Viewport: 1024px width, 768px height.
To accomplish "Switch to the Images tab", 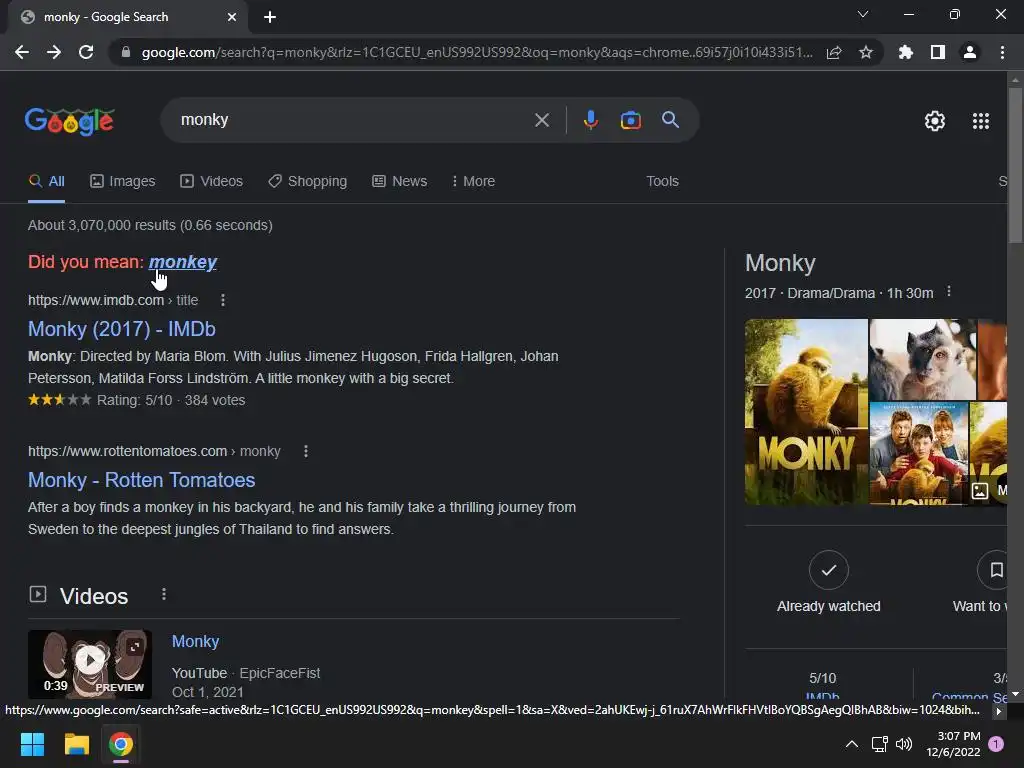I will [123, 182].
